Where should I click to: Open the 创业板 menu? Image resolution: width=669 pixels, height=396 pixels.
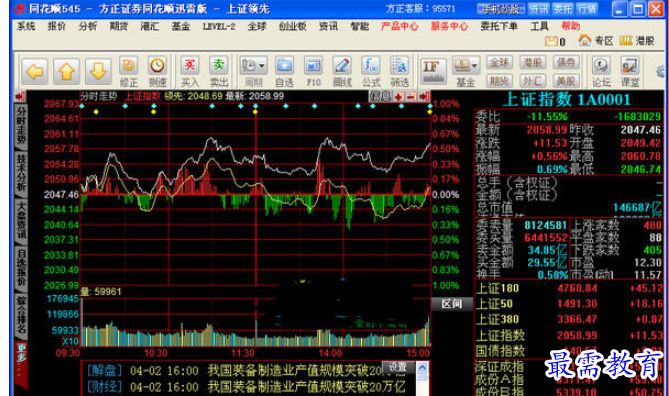coord(292,26)
